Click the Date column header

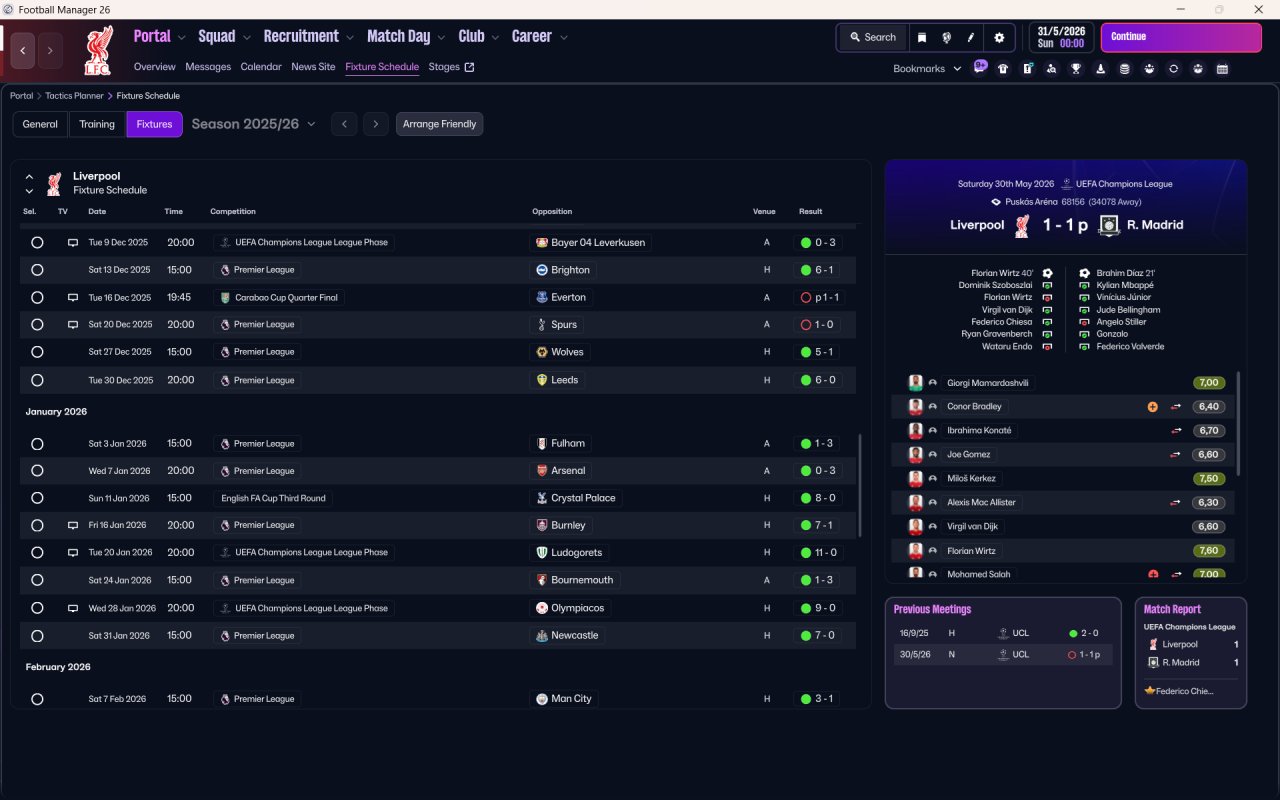[x=97, y=212]
